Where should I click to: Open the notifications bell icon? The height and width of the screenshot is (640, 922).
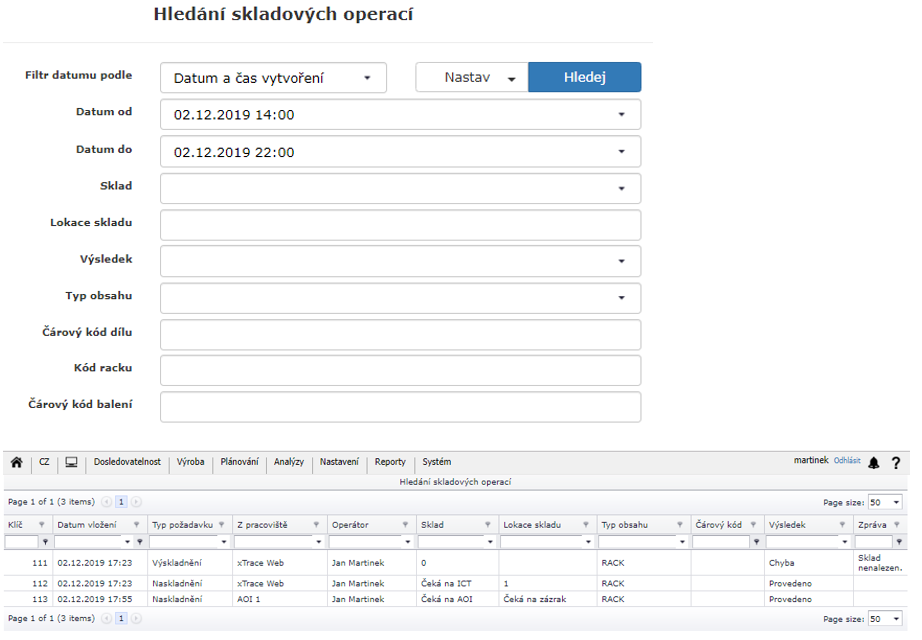click(874, 463)
